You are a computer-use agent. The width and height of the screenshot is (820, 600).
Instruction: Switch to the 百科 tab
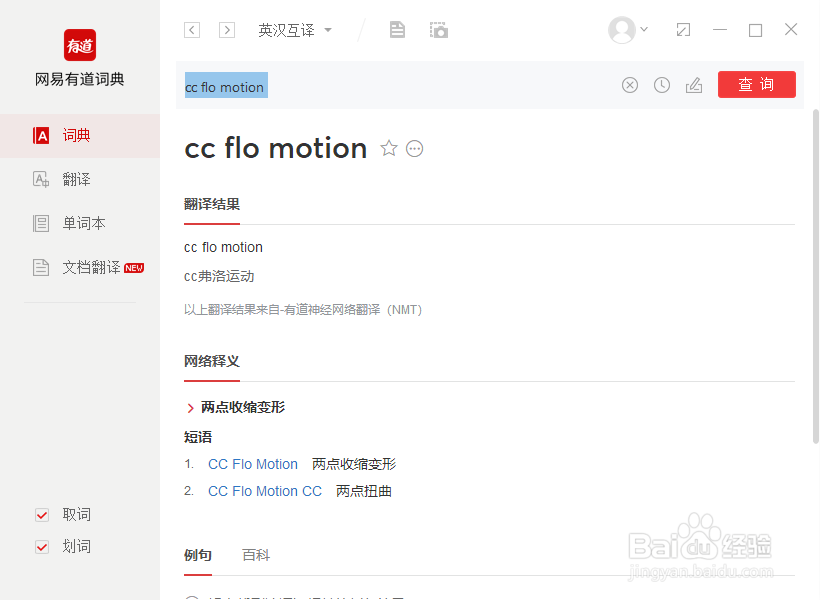pos(256,555)
